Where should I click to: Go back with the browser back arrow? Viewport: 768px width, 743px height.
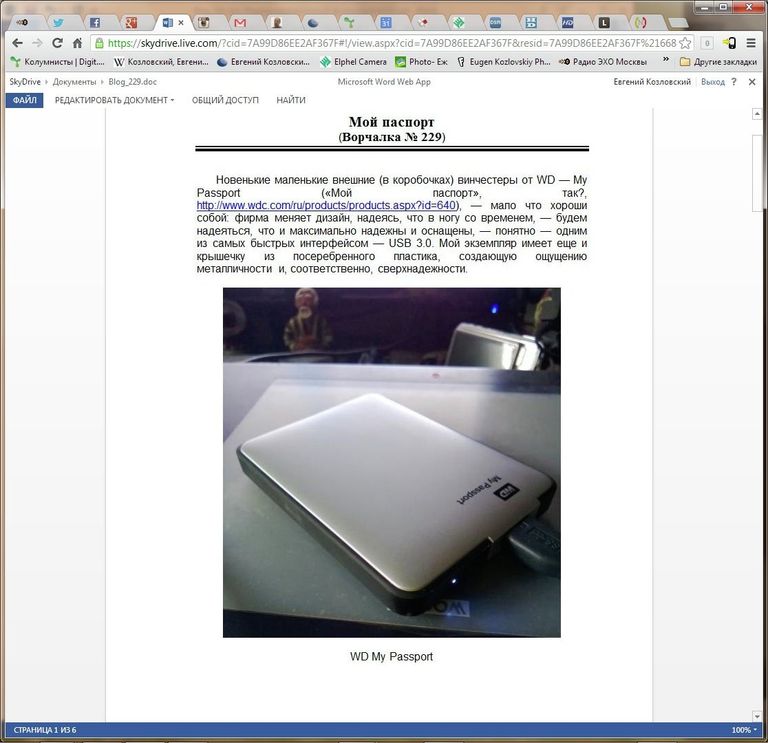[x=18, y=43]
